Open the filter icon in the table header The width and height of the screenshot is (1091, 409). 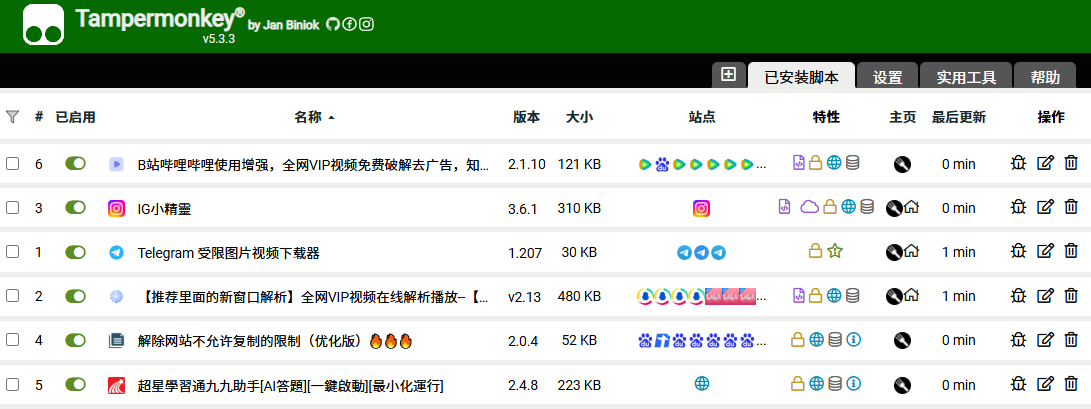(12, 117)
